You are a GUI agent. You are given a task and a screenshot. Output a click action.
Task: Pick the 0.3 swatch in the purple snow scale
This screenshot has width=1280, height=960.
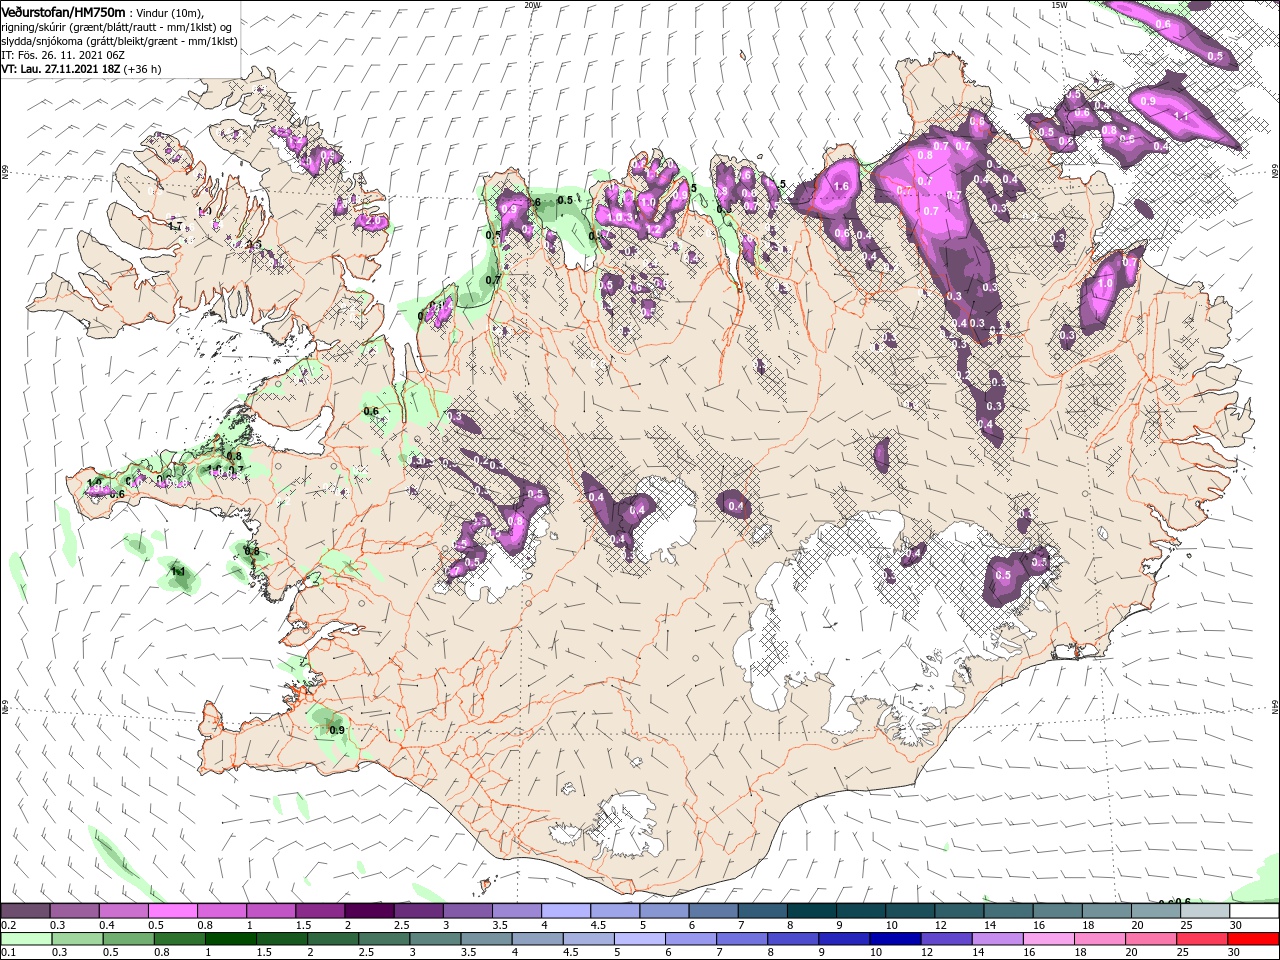[x=74, y=911]
